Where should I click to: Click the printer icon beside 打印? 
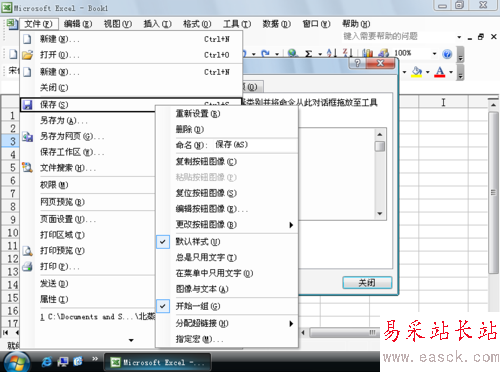[27, 266]
